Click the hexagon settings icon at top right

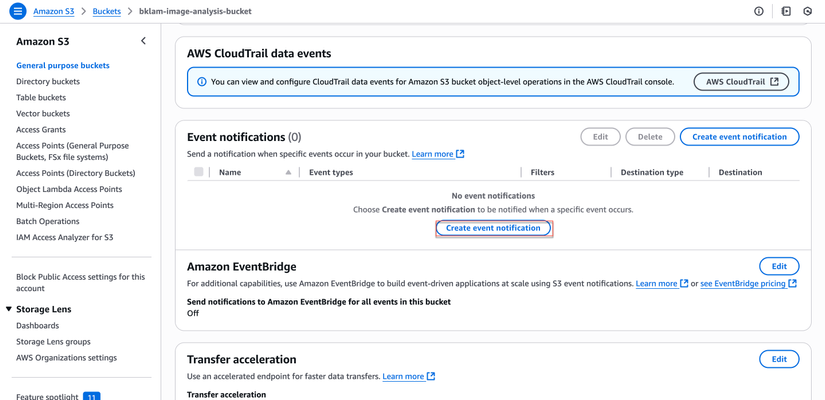pyautogui.click(x=808, y=11)
